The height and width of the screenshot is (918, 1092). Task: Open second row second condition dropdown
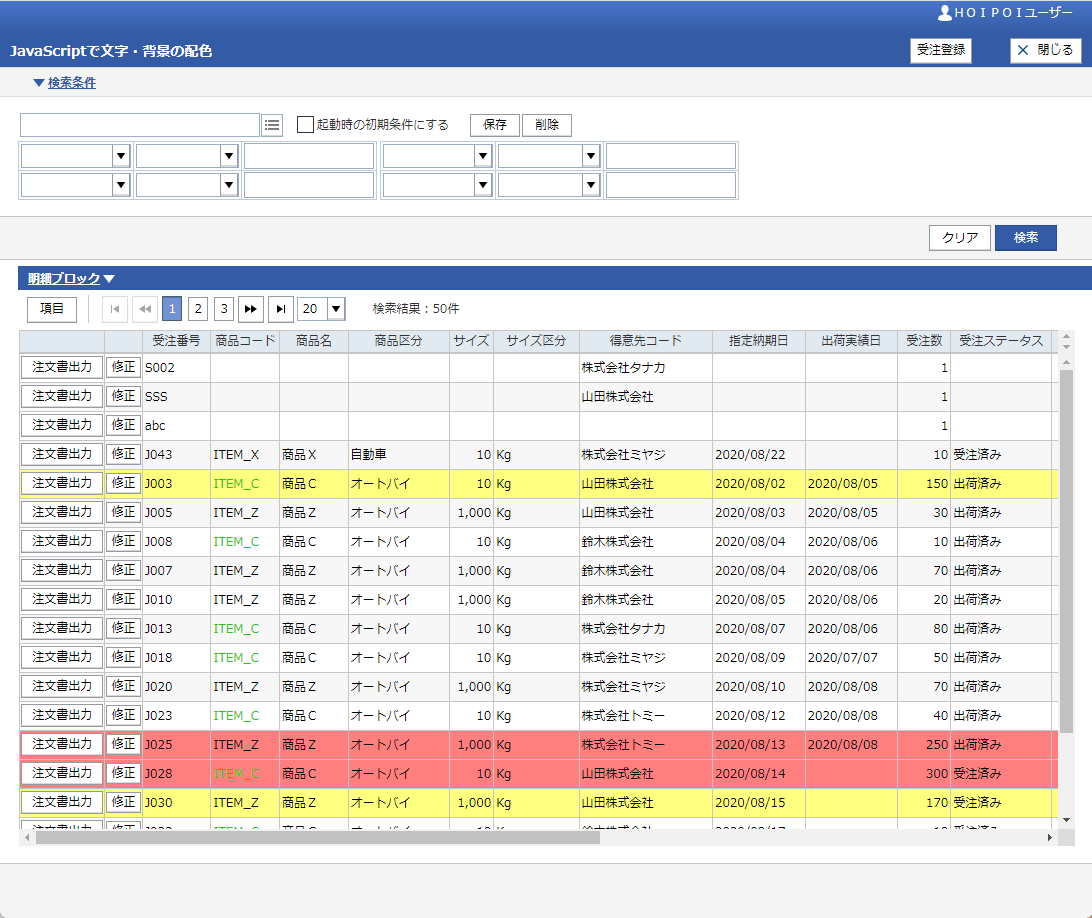(x=229, y=185)
